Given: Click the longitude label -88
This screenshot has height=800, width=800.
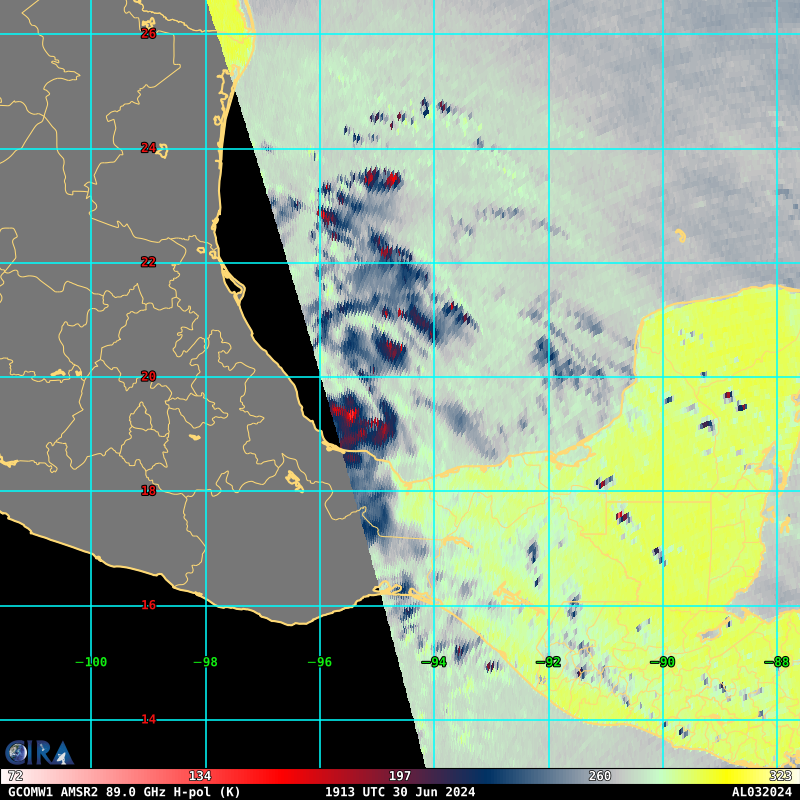Looking at the screenshot, I should click(777, 662).
